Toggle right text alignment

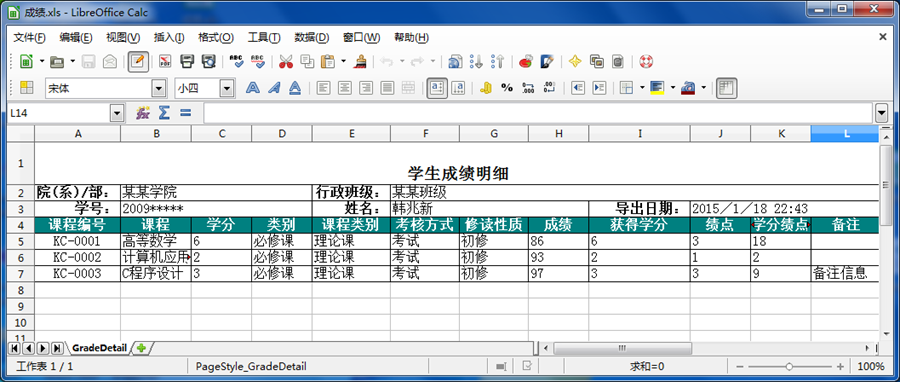coord(366,88)
